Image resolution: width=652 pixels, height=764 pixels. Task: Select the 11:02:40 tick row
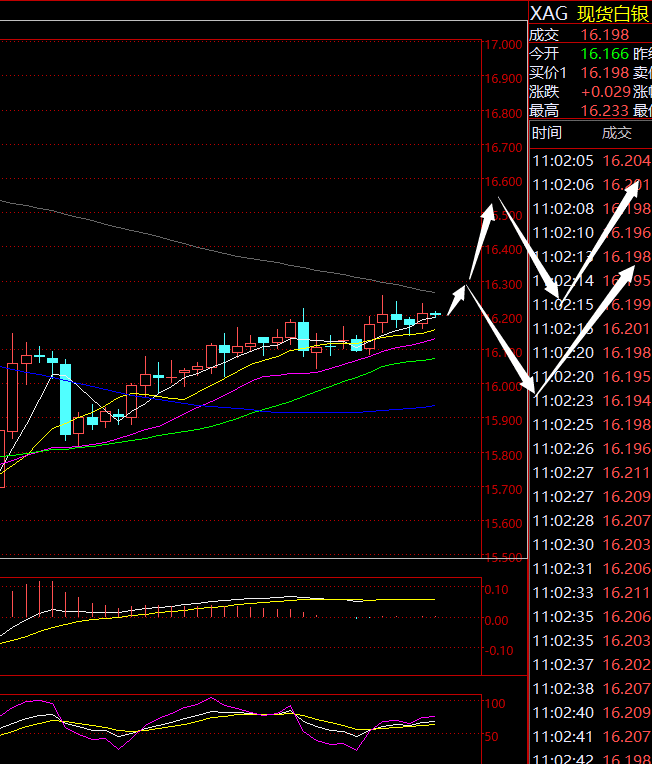590,712
